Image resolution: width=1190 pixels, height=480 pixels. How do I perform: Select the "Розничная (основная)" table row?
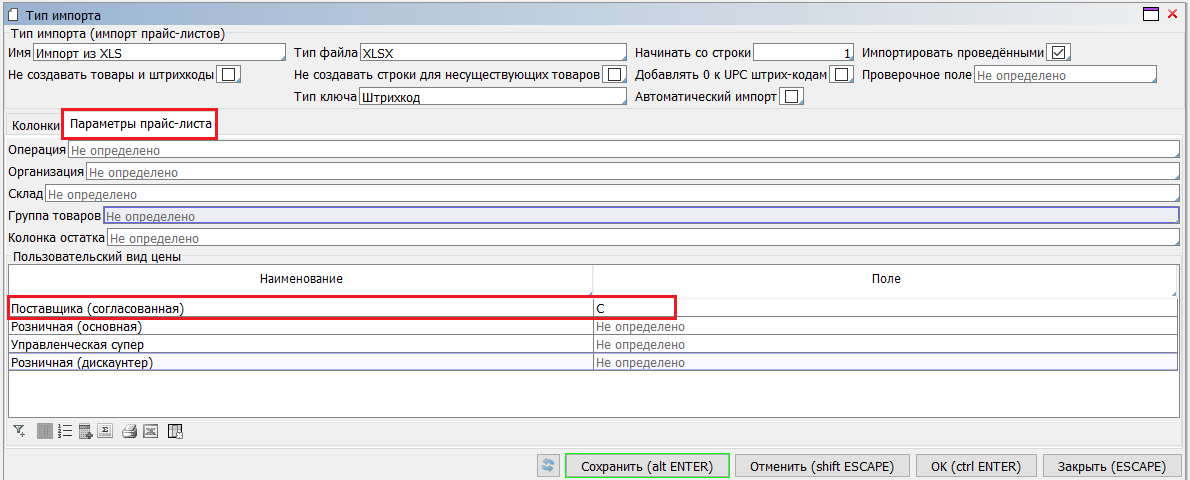(300, 327)
